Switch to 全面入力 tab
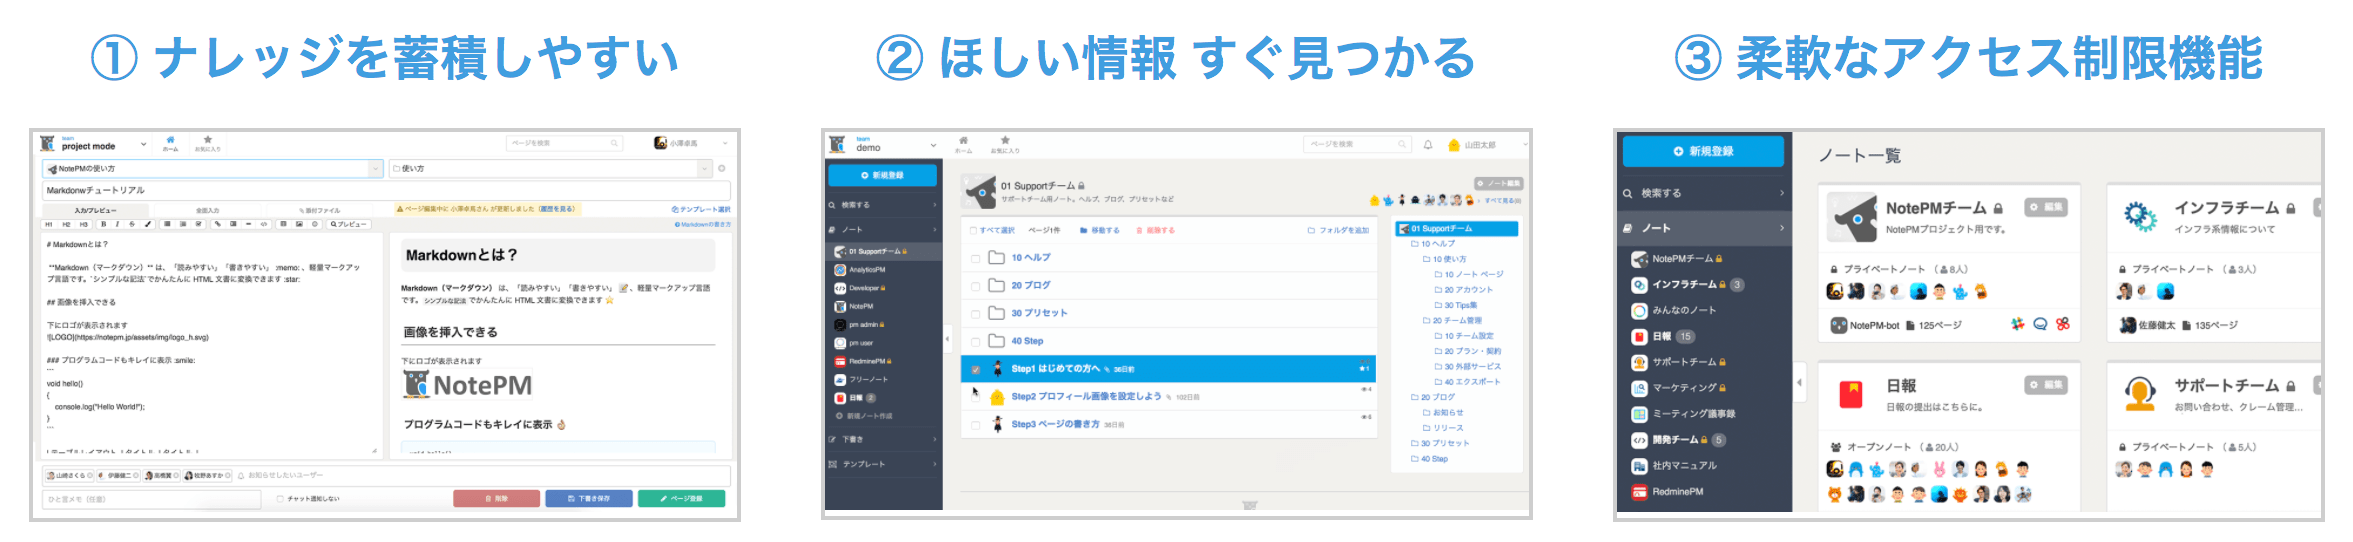Screen dimensions: 2353x542 point(207,211)
